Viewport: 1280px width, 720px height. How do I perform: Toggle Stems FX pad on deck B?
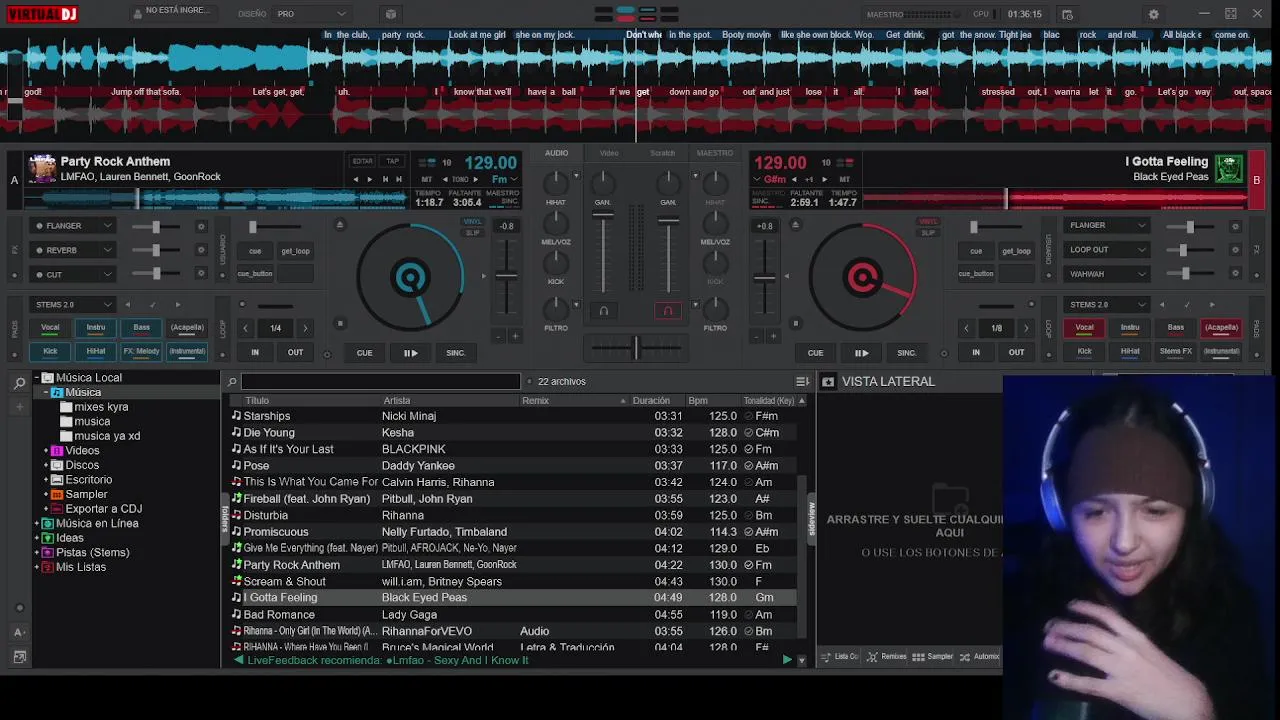[x=1176, y=351]
